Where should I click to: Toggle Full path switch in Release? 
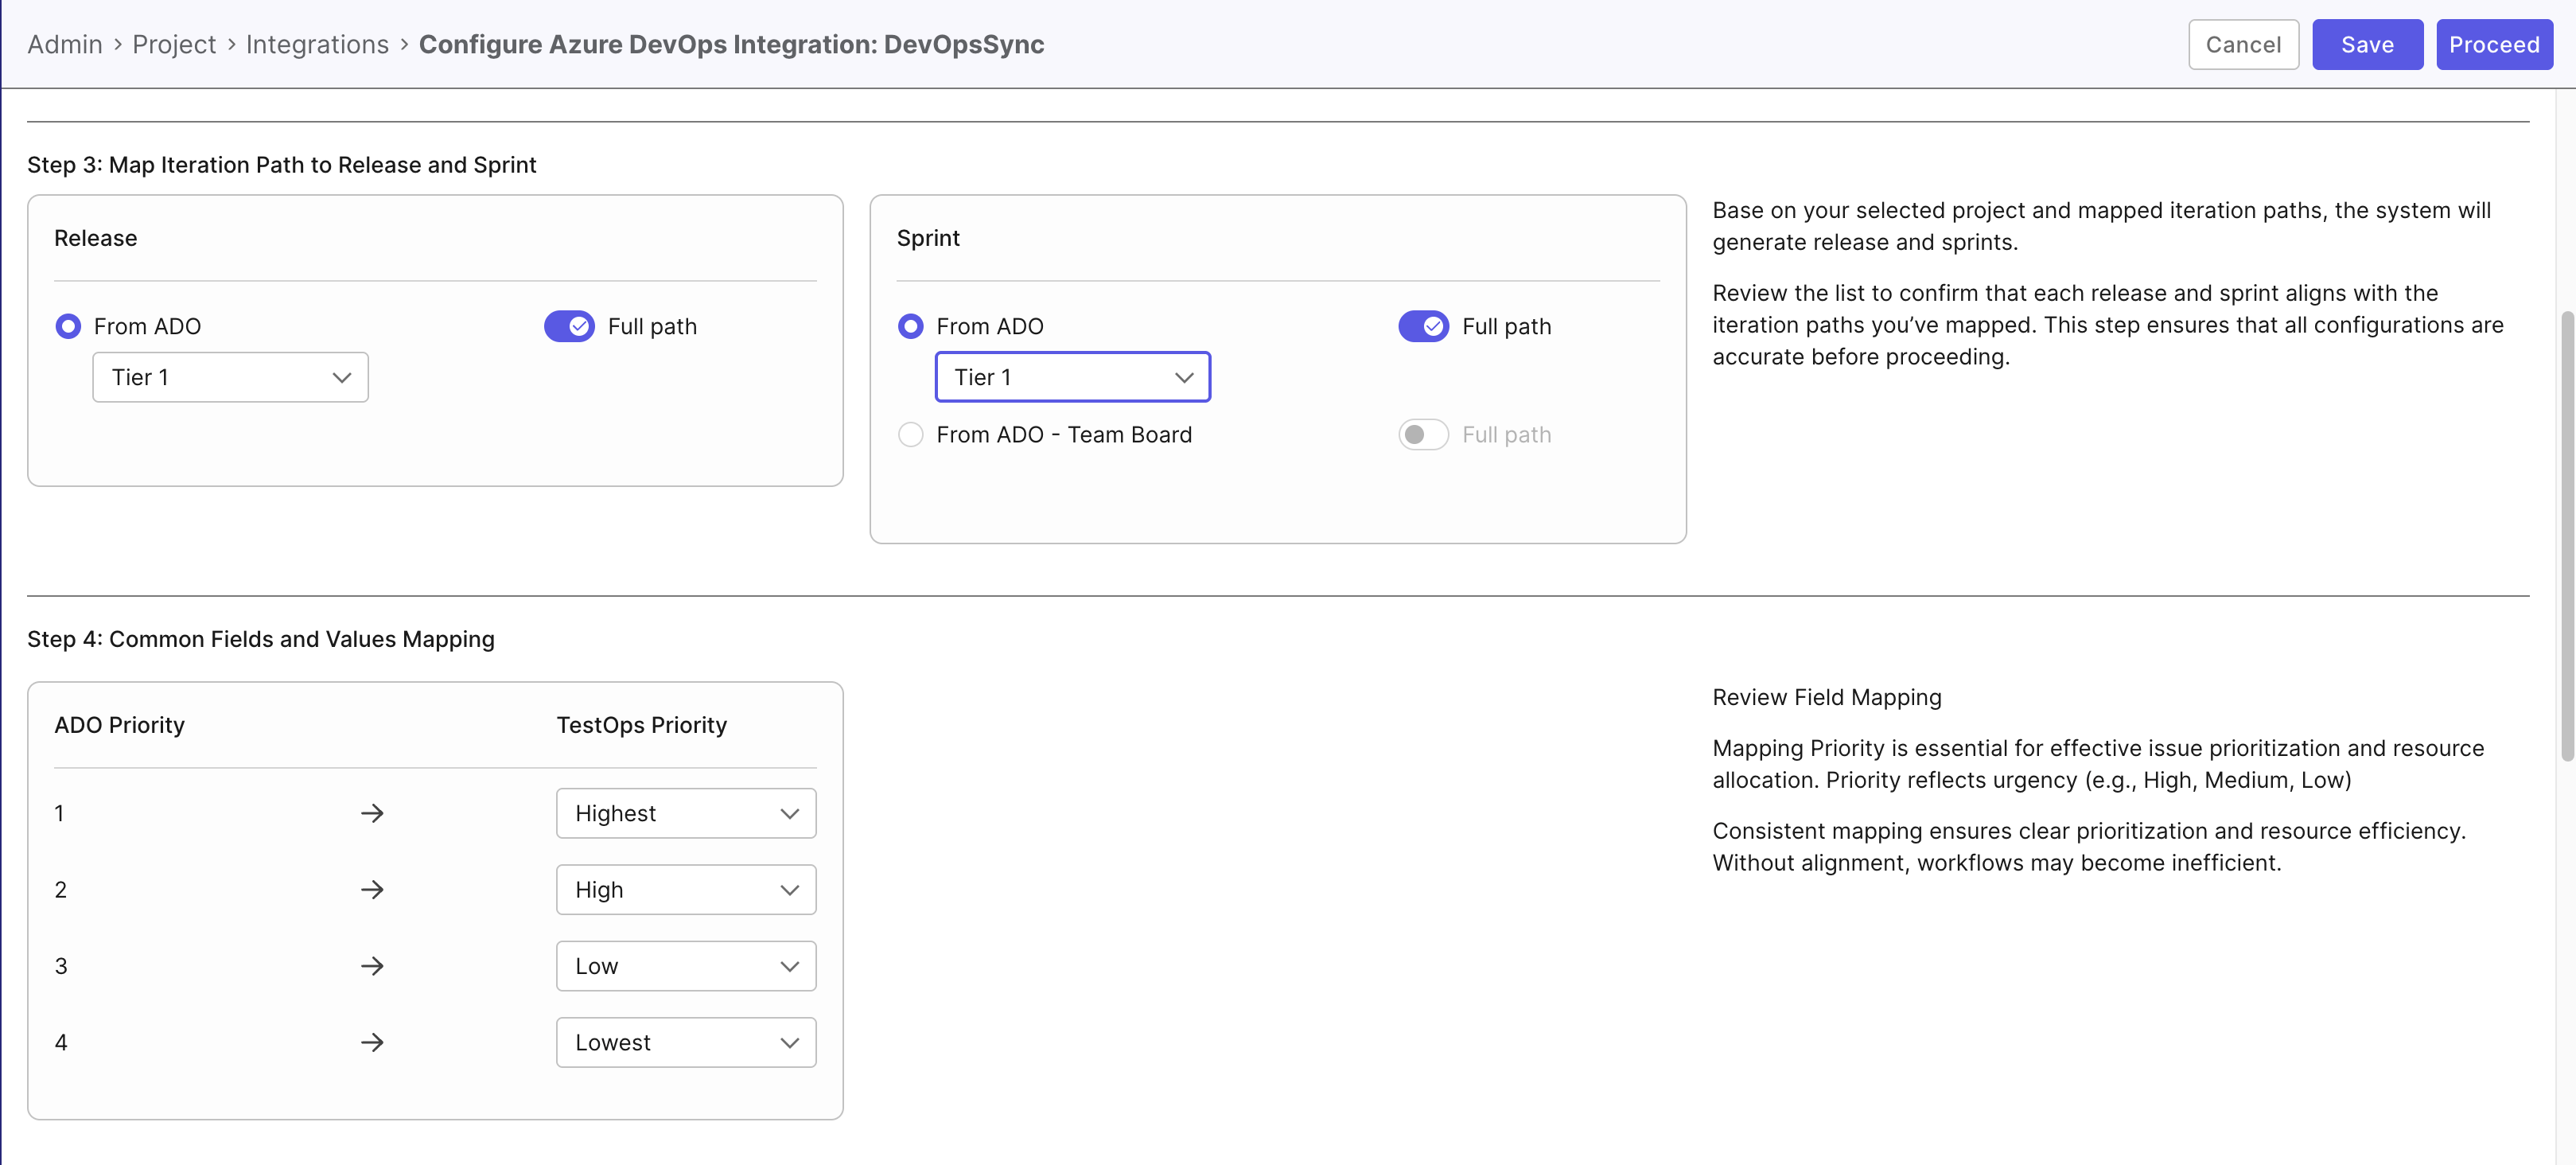click(x=569, y=327)
